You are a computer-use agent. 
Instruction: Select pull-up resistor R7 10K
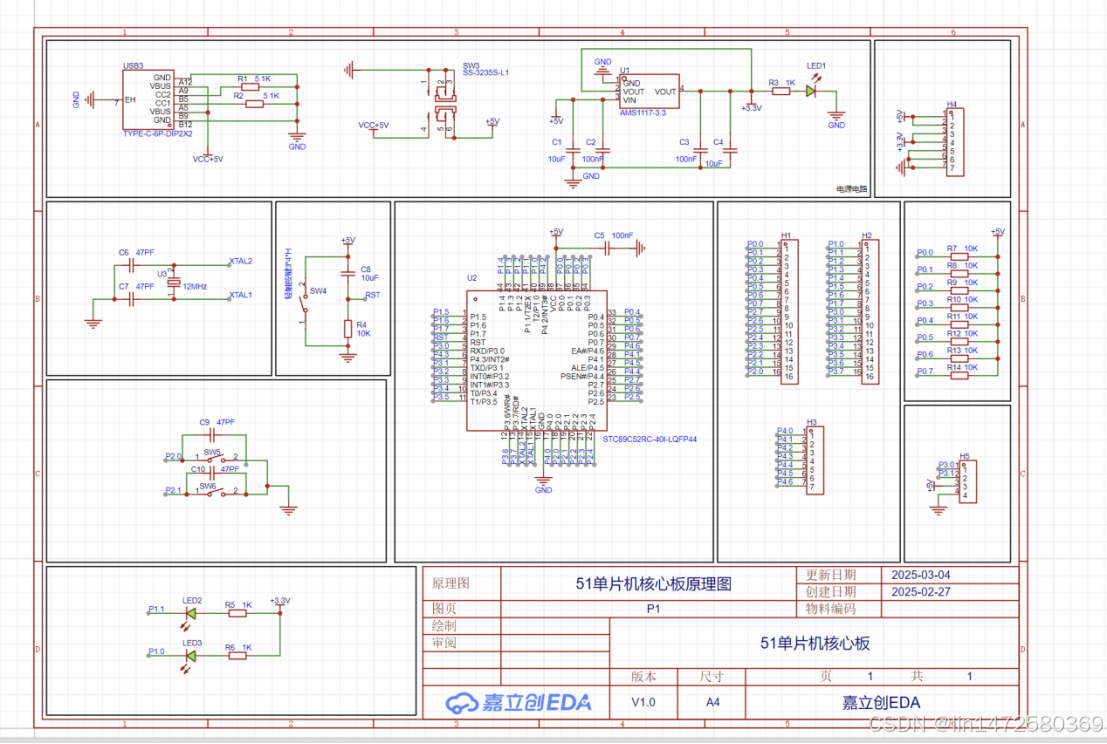959,256
